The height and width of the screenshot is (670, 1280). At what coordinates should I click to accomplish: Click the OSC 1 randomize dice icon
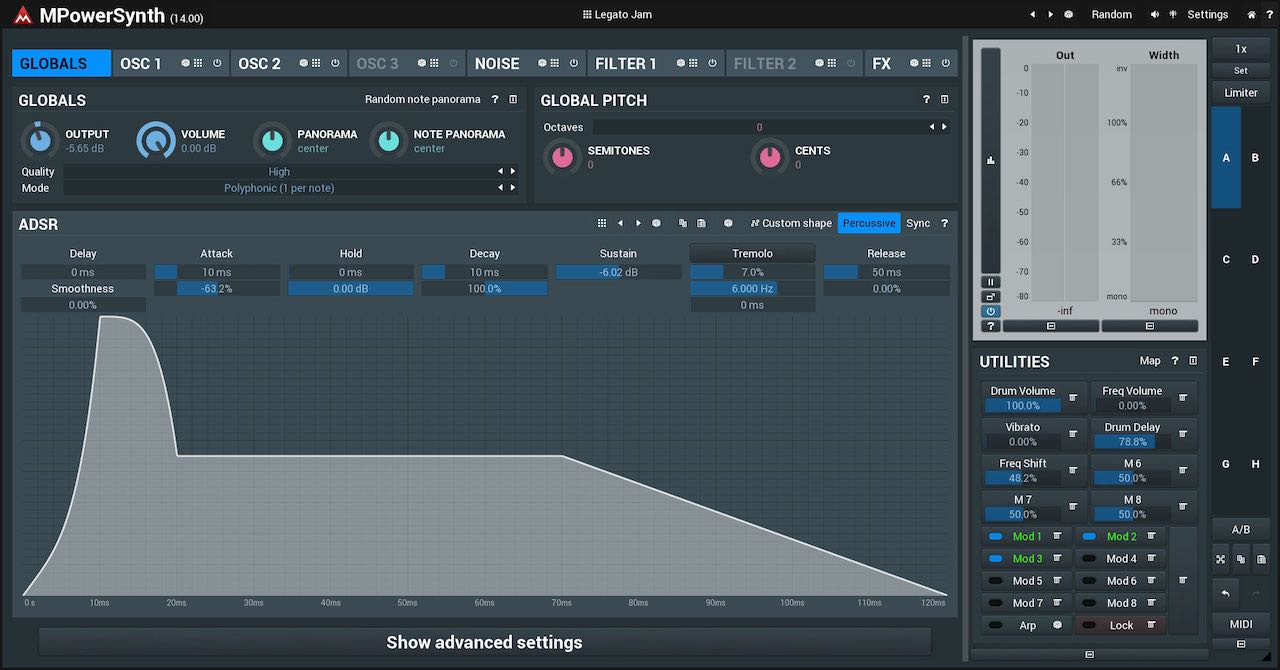click(186, 63)
